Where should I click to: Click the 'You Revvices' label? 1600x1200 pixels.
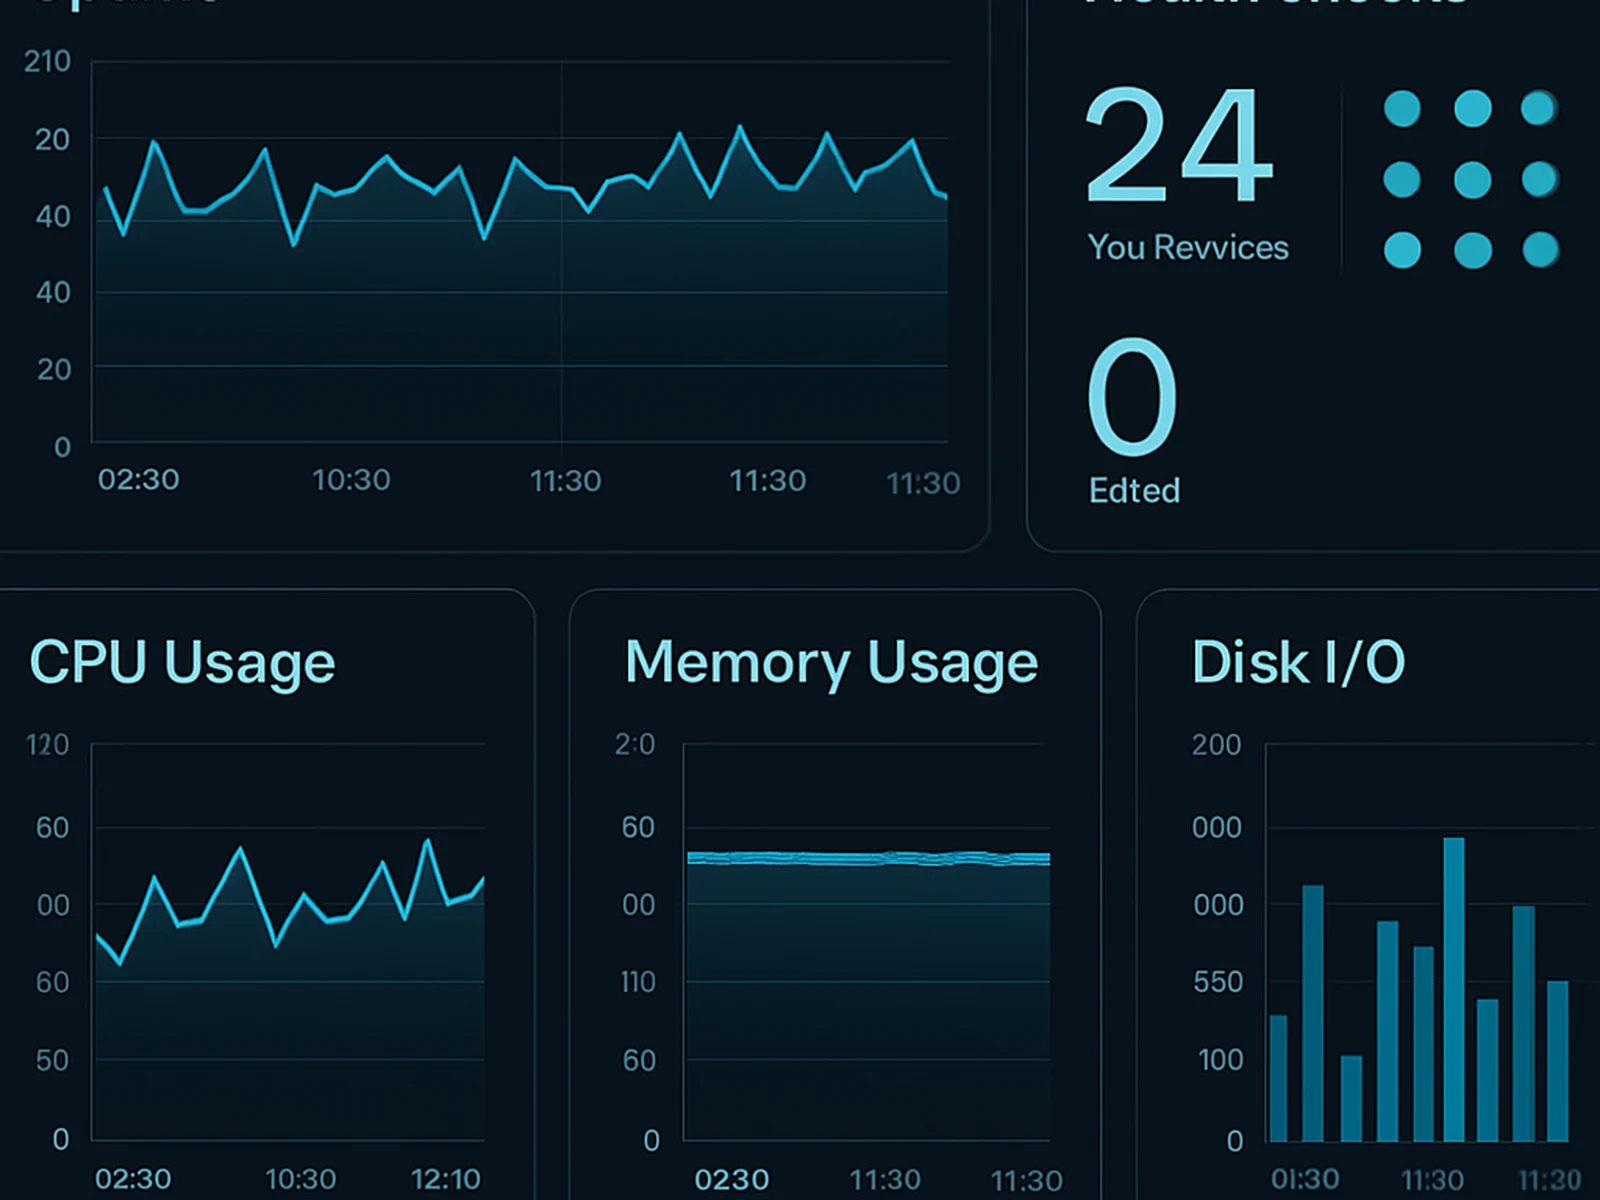click(1188, 247)
